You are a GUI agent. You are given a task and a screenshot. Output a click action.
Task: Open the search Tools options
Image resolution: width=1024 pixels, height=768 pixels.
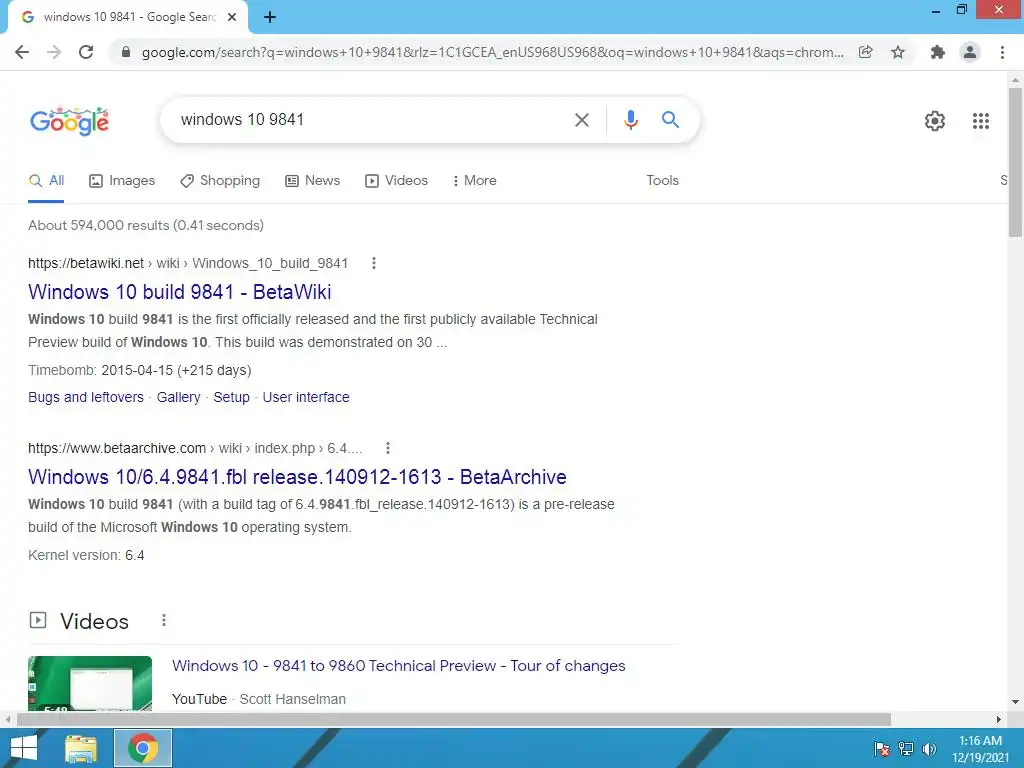[663, 181]
